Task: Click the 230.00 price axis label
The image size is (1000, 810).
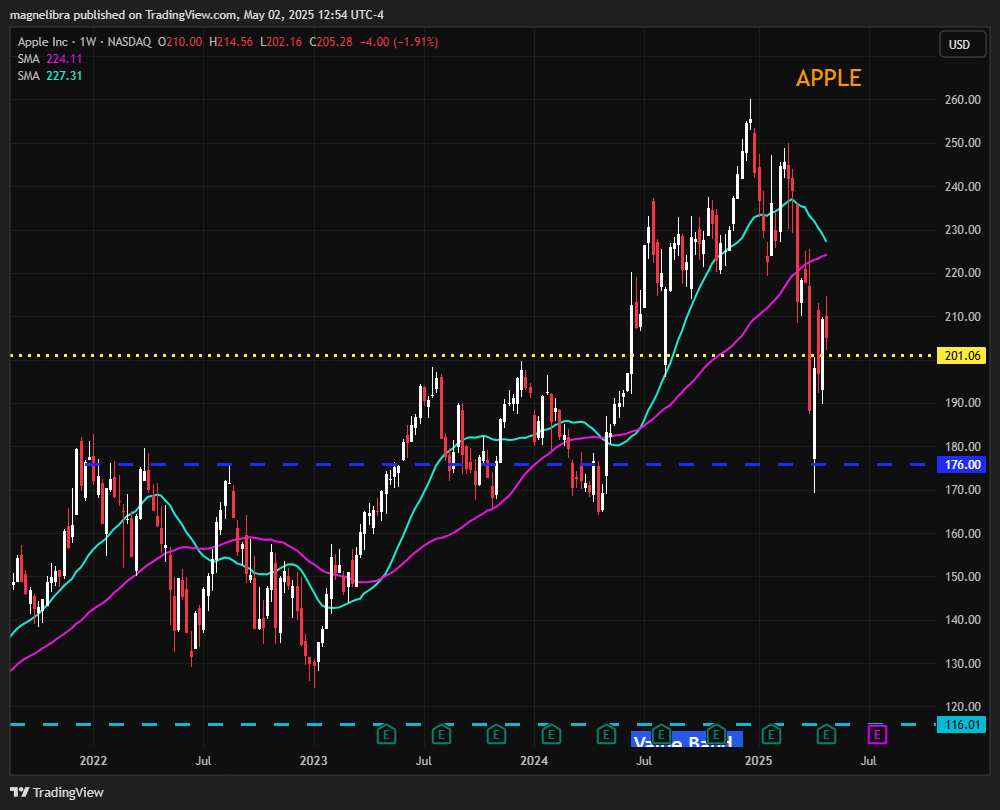Action: coord(962,230)
